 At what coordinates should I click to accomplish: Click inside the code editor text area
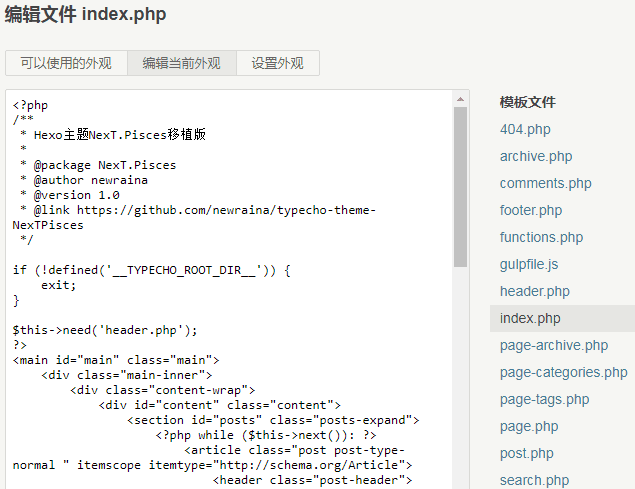[x=230, y=300]
